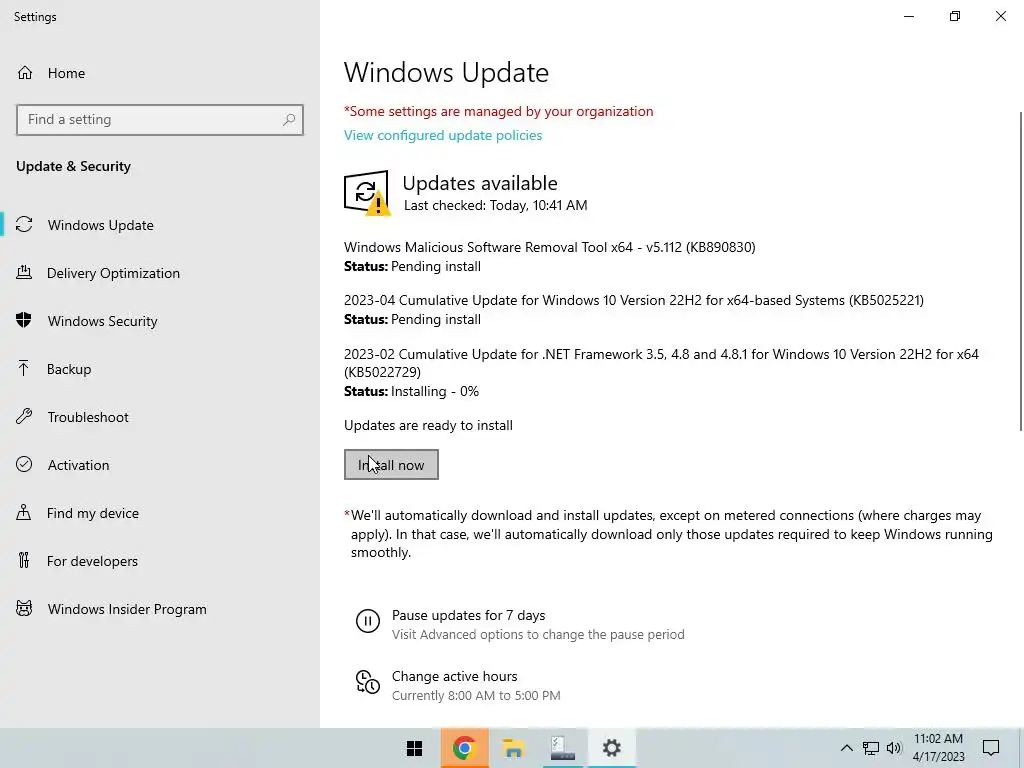Viewport: 1024px width, 768px height.
Task: Restore down the Settings window
Action: point(955,16)
